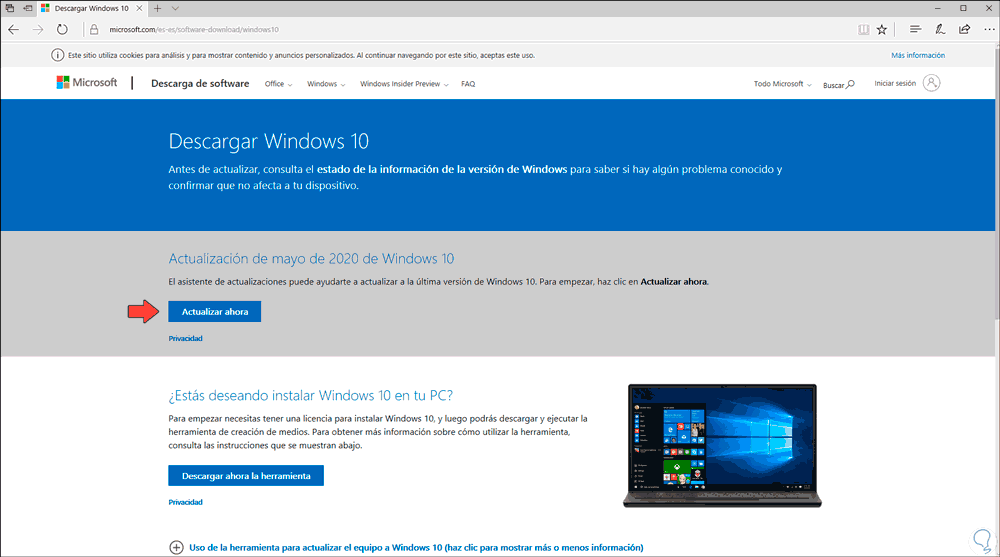Viewport: 1000px width, 557px height.
Task: Expand the Office menu
Action: click(278, 84)
